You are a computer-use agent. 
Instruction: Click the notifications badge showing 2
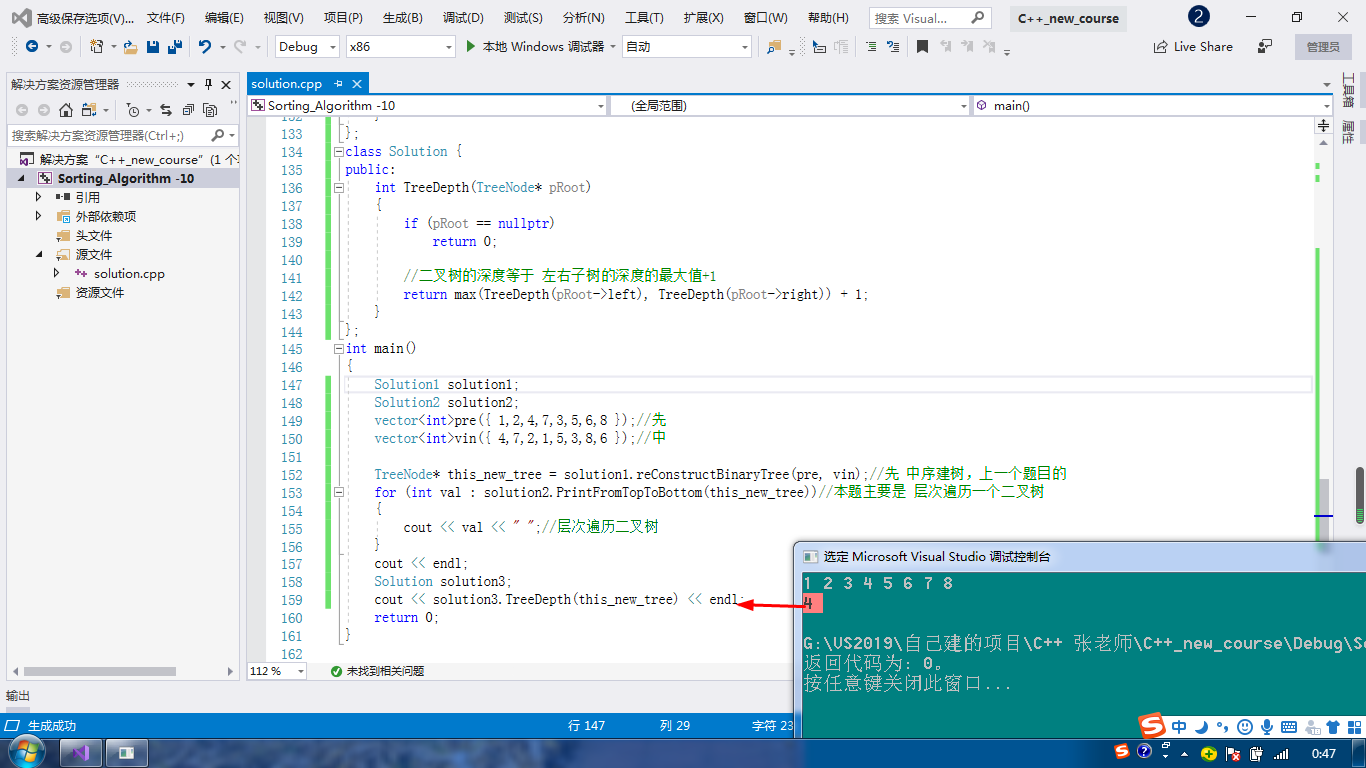click(1199, 17)
